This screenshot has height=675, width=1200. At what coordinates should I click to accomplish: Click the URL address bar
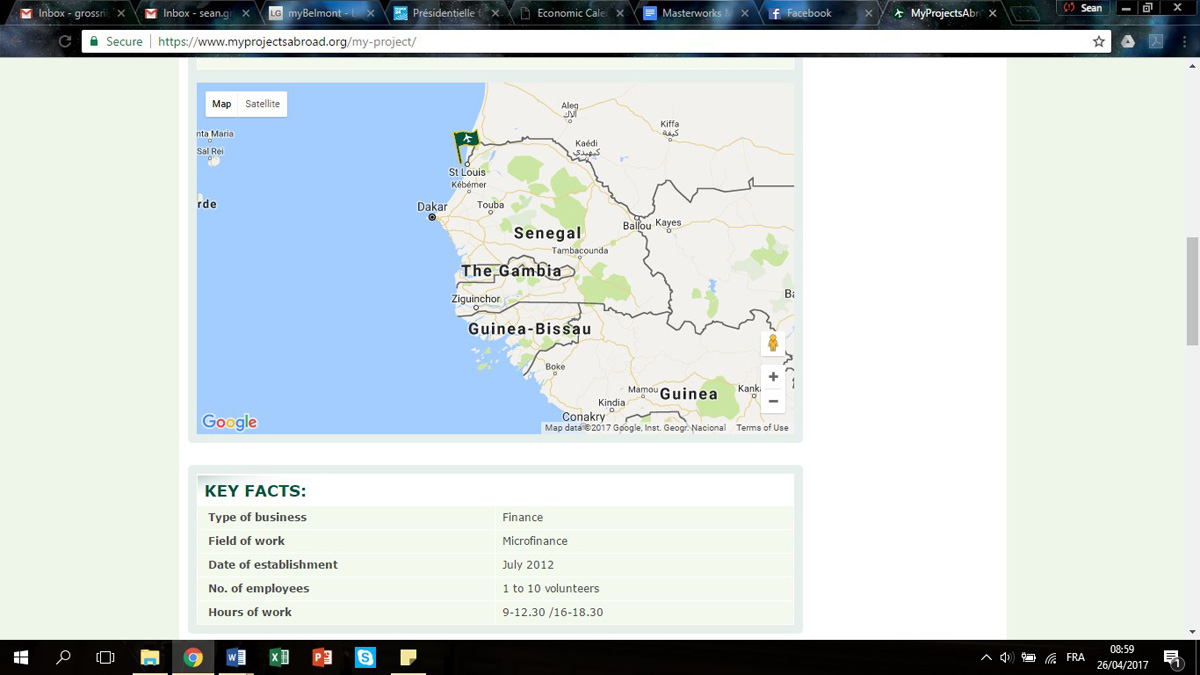pos(600,42)
